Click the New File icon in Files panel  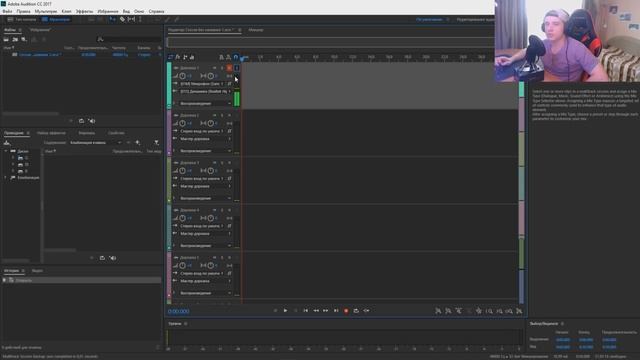24,39
